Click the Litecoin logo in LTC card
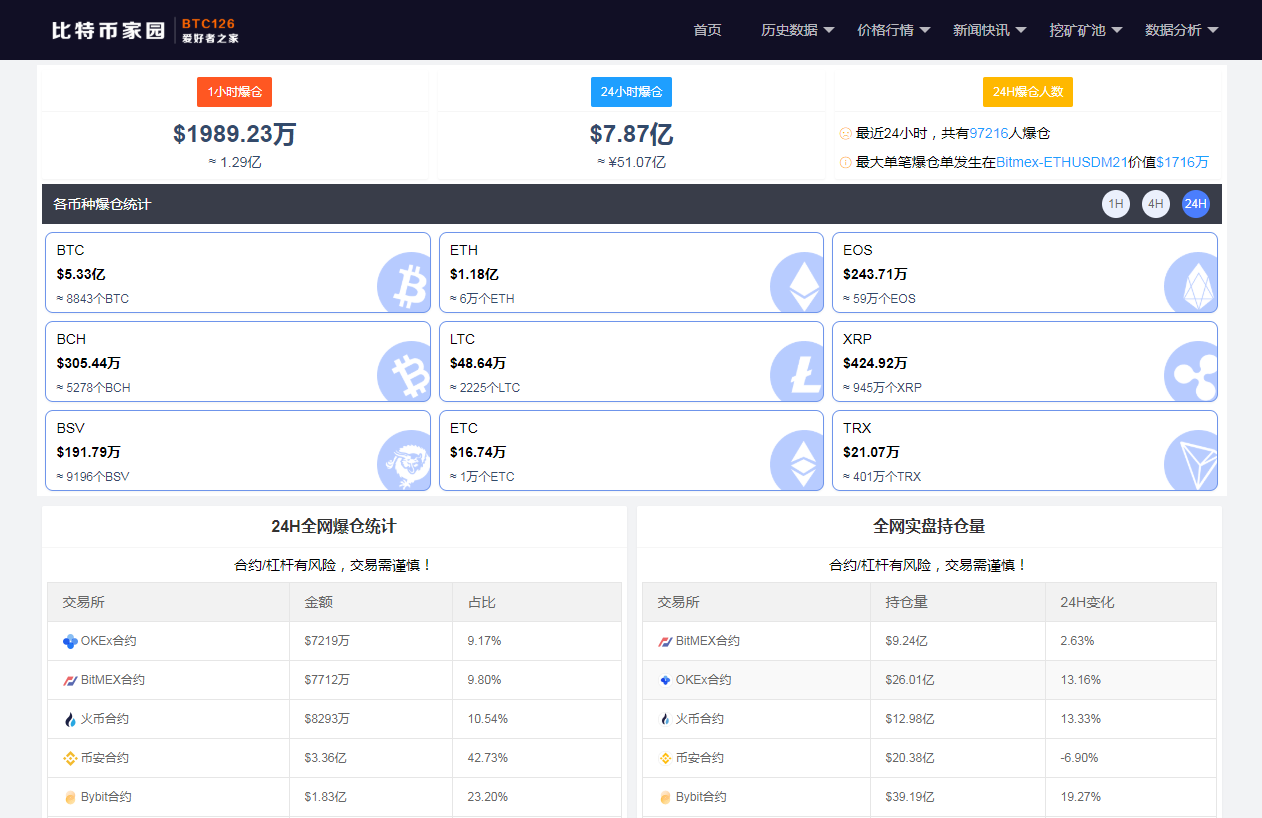Viewport: 1262px width, 818px height. tap(797, 373)
